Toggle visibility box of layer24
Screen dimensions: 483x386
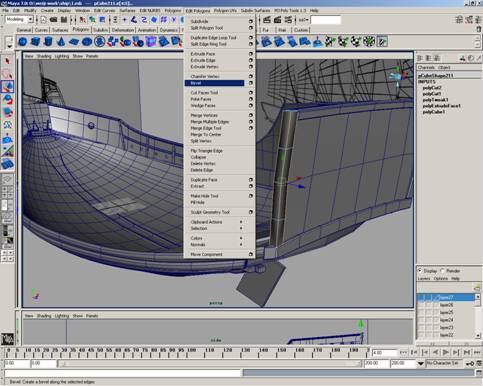[421, 320]
